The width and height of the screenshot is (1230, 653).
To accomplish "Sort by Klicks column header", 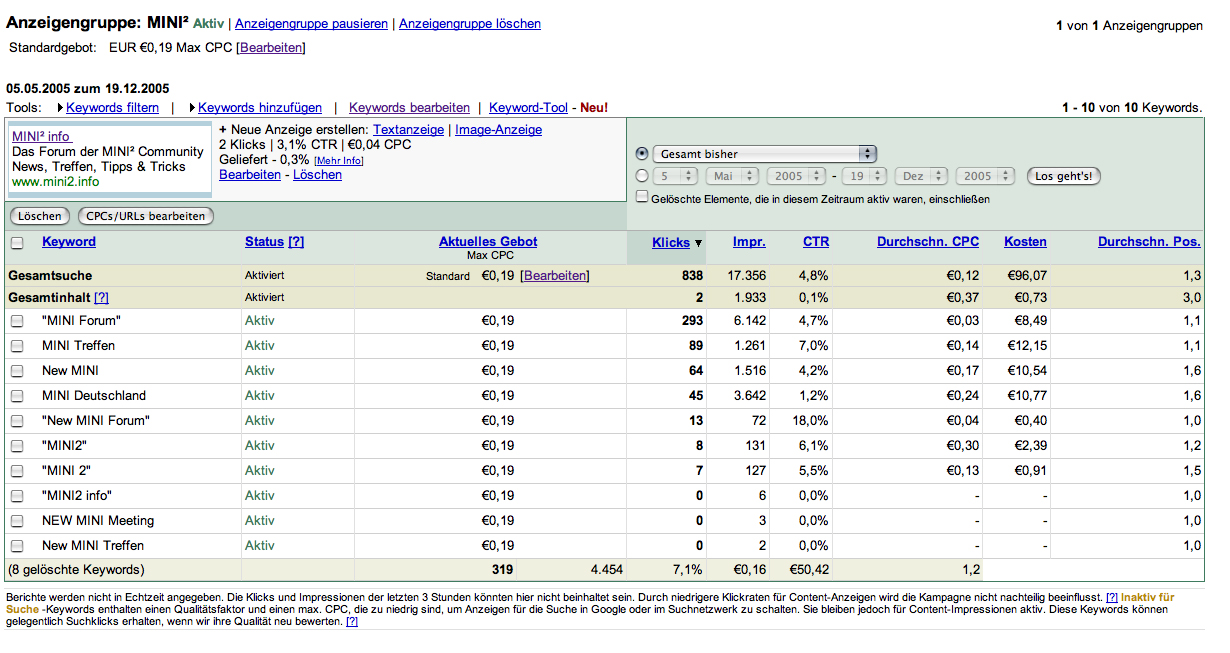I will pyautogui.click(x=671, y=243).
